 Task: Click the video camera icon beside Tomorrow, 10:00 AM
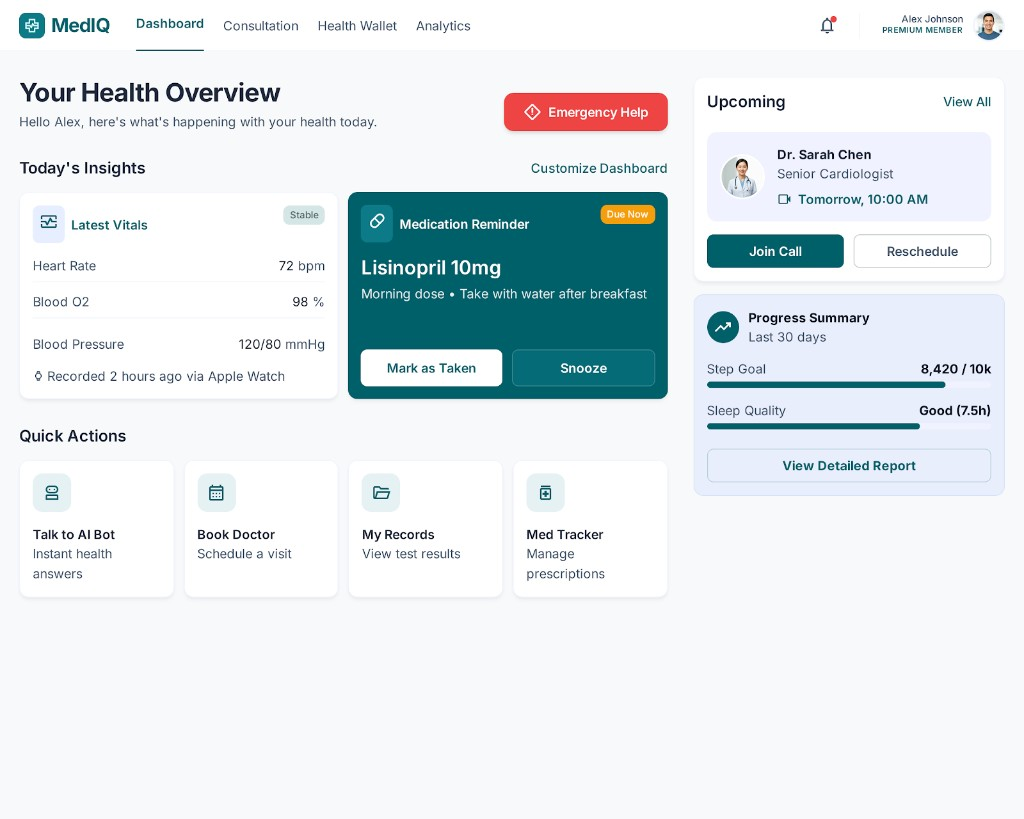pos(784,199)
